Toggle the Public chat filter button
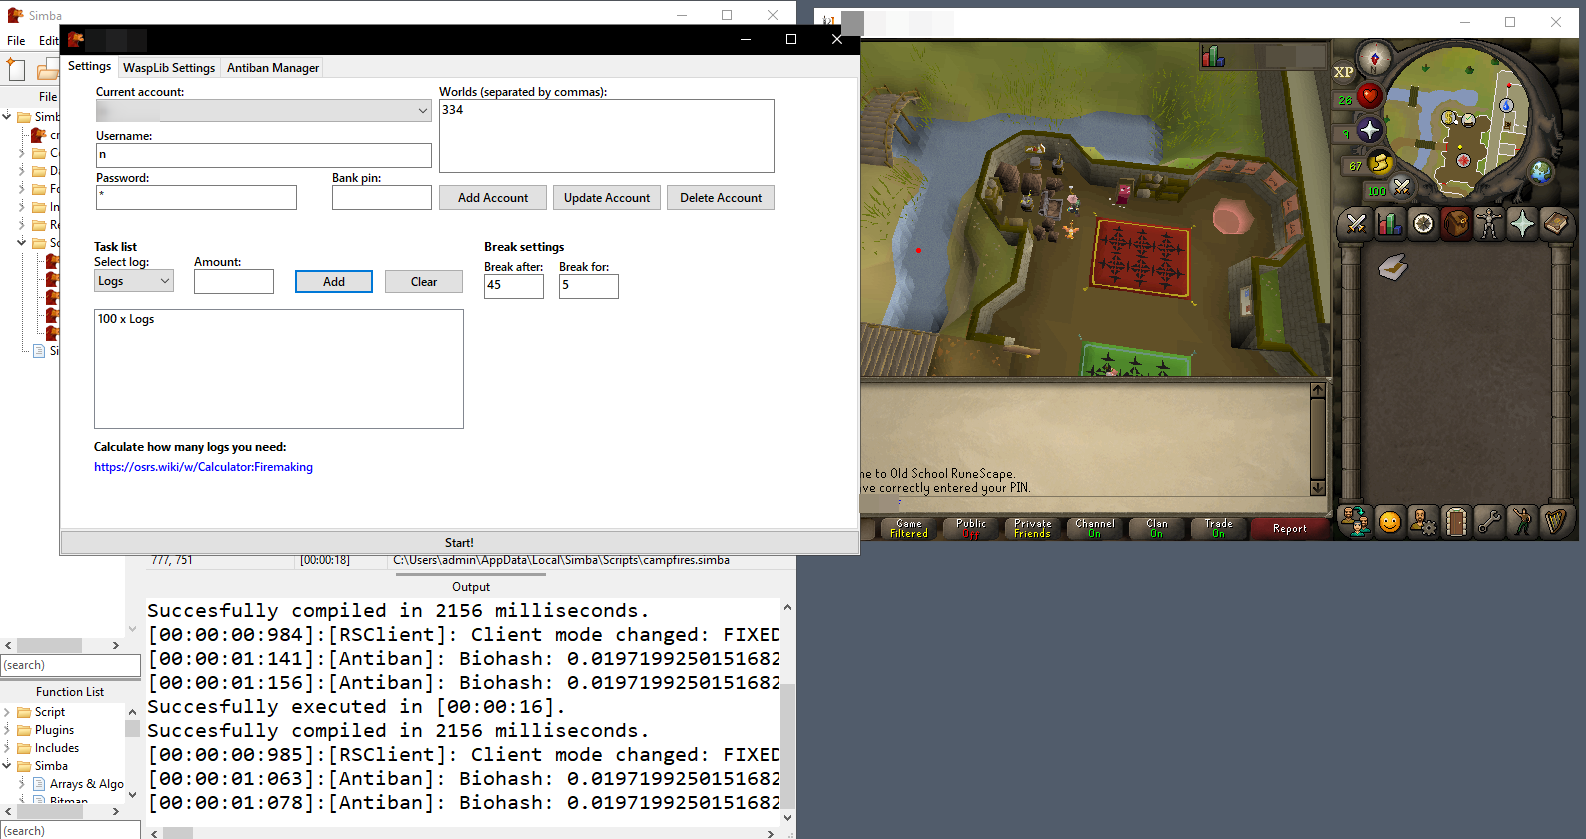Screen dimensions: 1586x839 971,528
